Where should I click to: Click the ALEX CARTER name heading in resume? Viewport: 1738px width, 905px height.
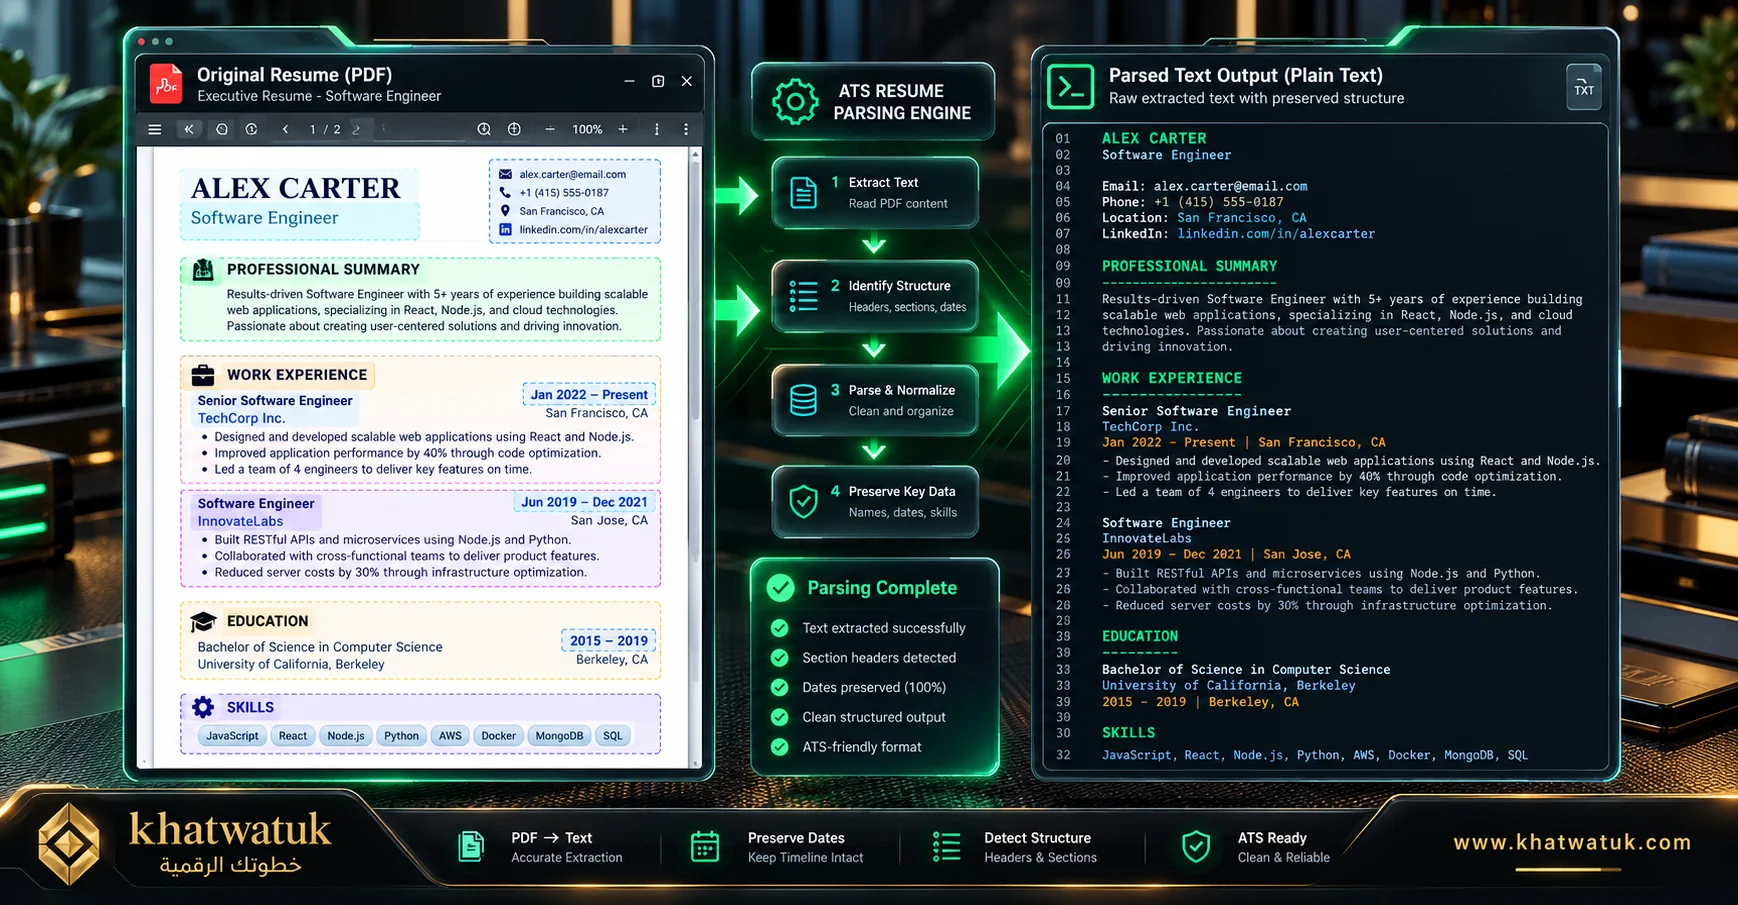tap(295, 188)
